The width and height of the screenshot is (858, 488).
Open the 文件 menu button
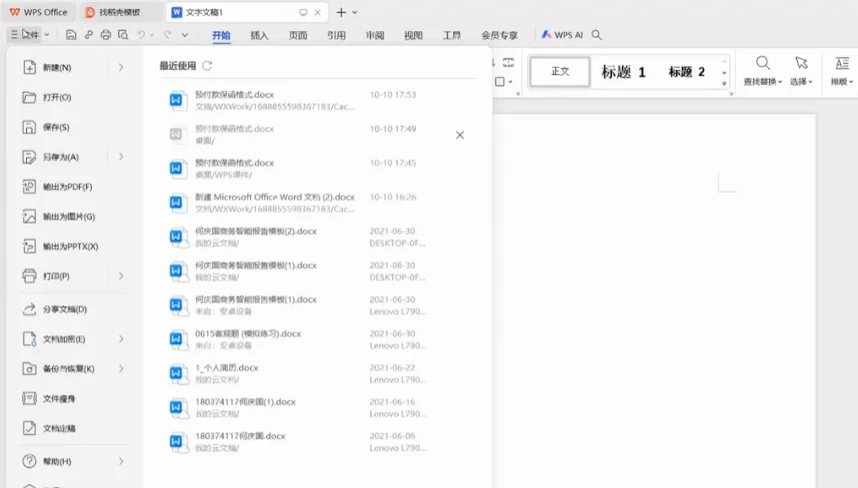coord(25,34)
